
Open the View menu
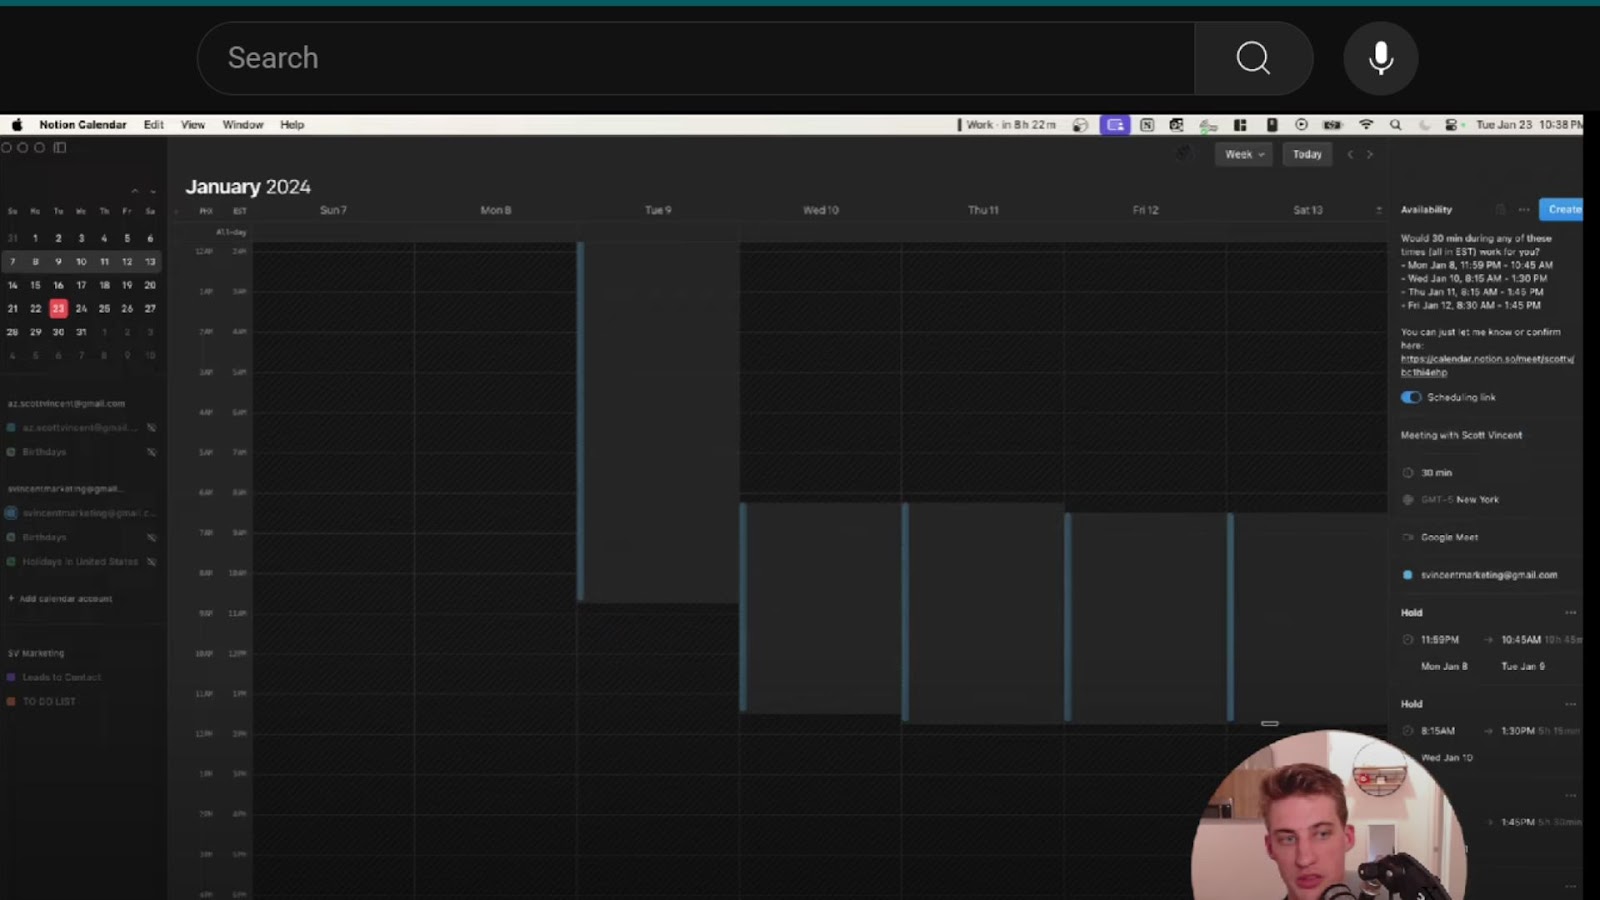click(x=193, y=125)
